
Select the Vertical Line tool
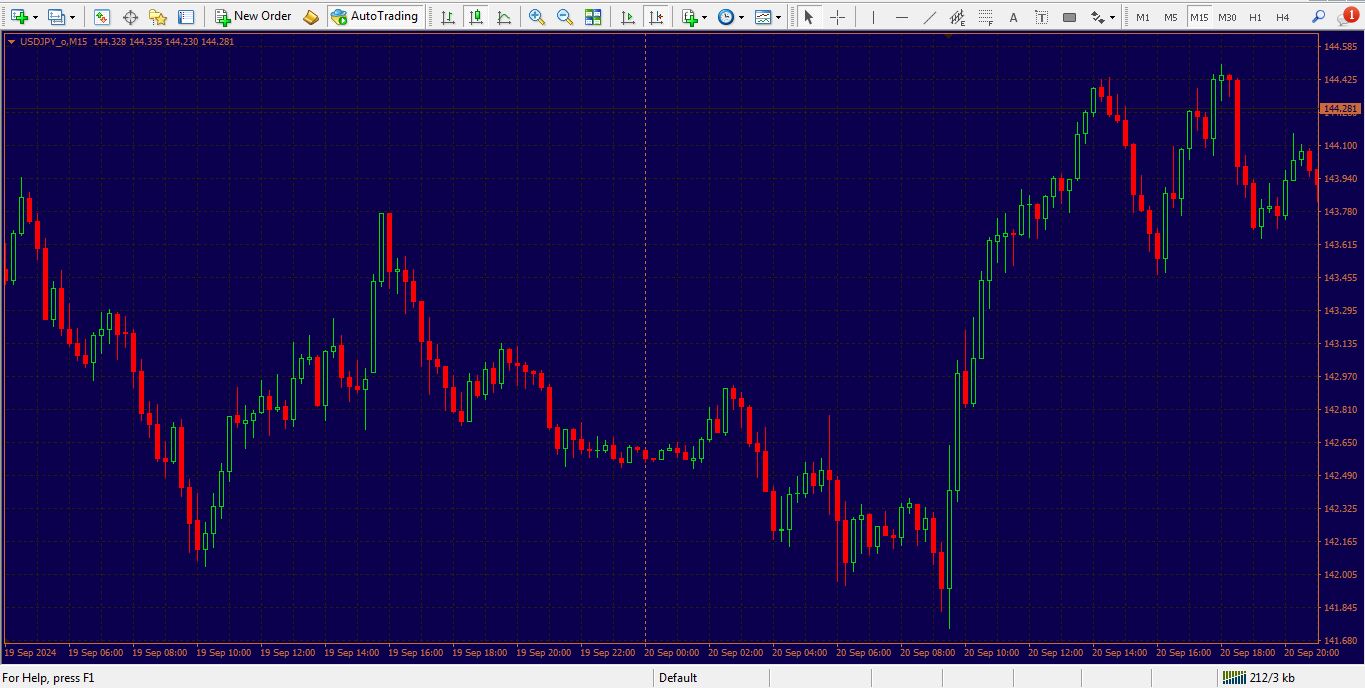(873, 17)
